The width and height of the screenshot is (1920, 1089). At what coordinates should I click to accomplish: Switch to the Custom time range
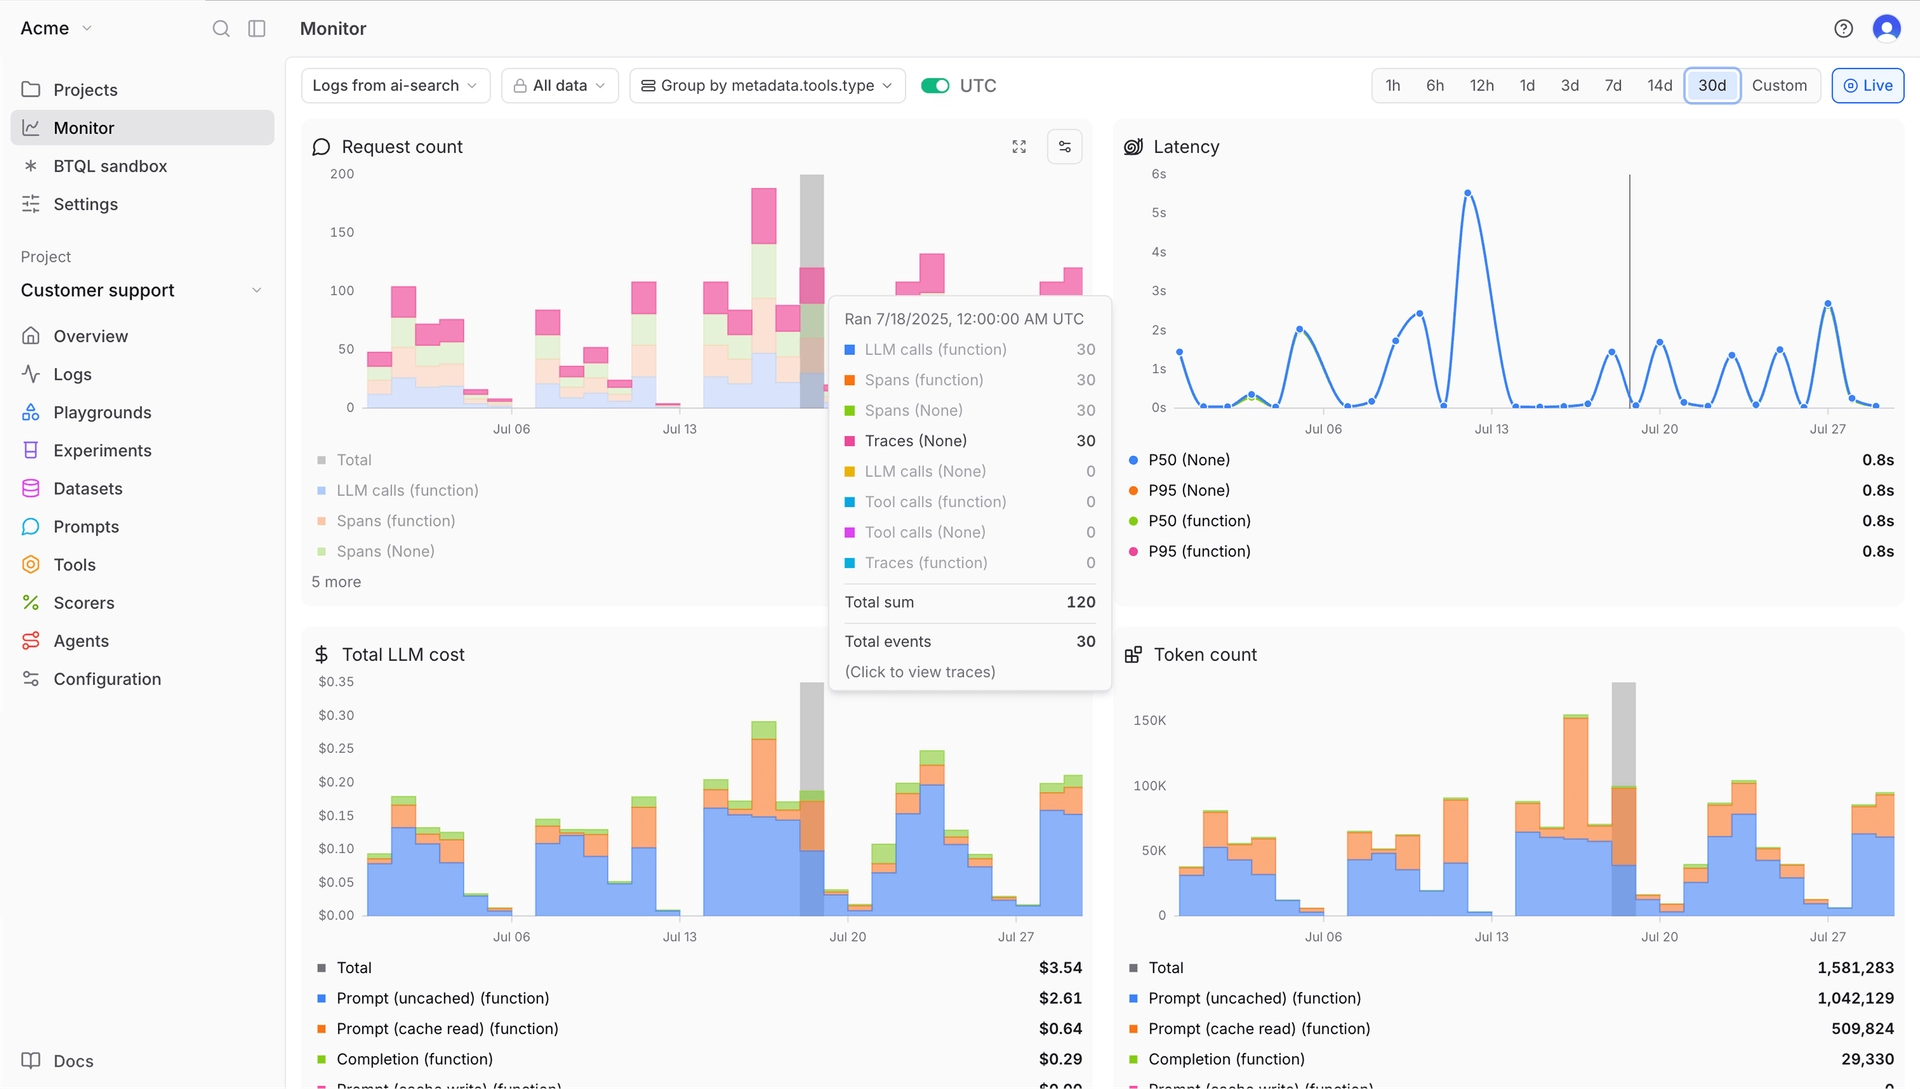click(1780, 85)
